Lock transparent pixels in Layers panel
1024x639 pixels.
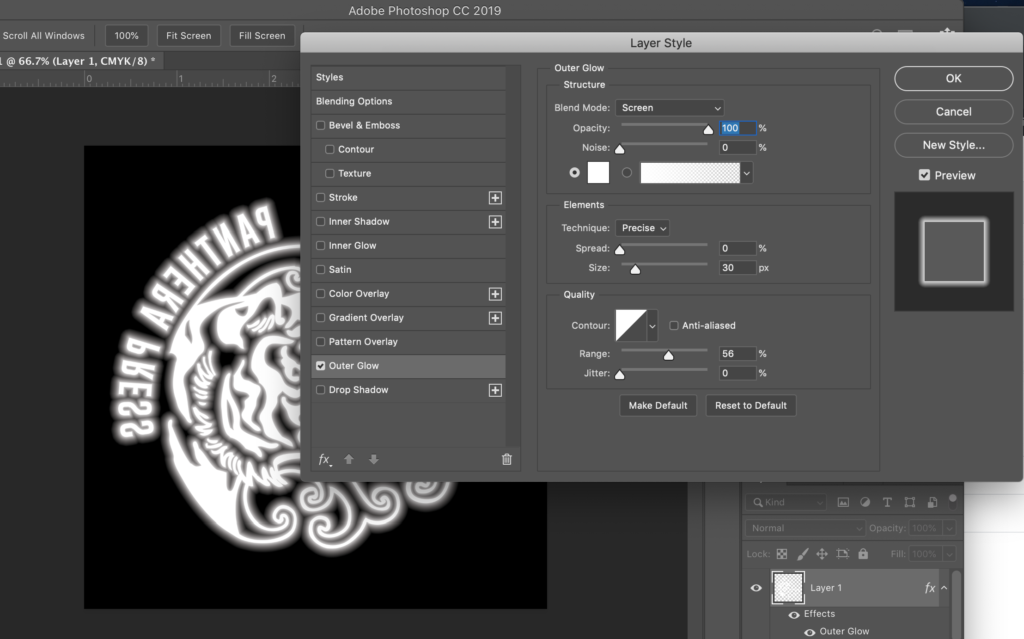[x=782, y=554]
